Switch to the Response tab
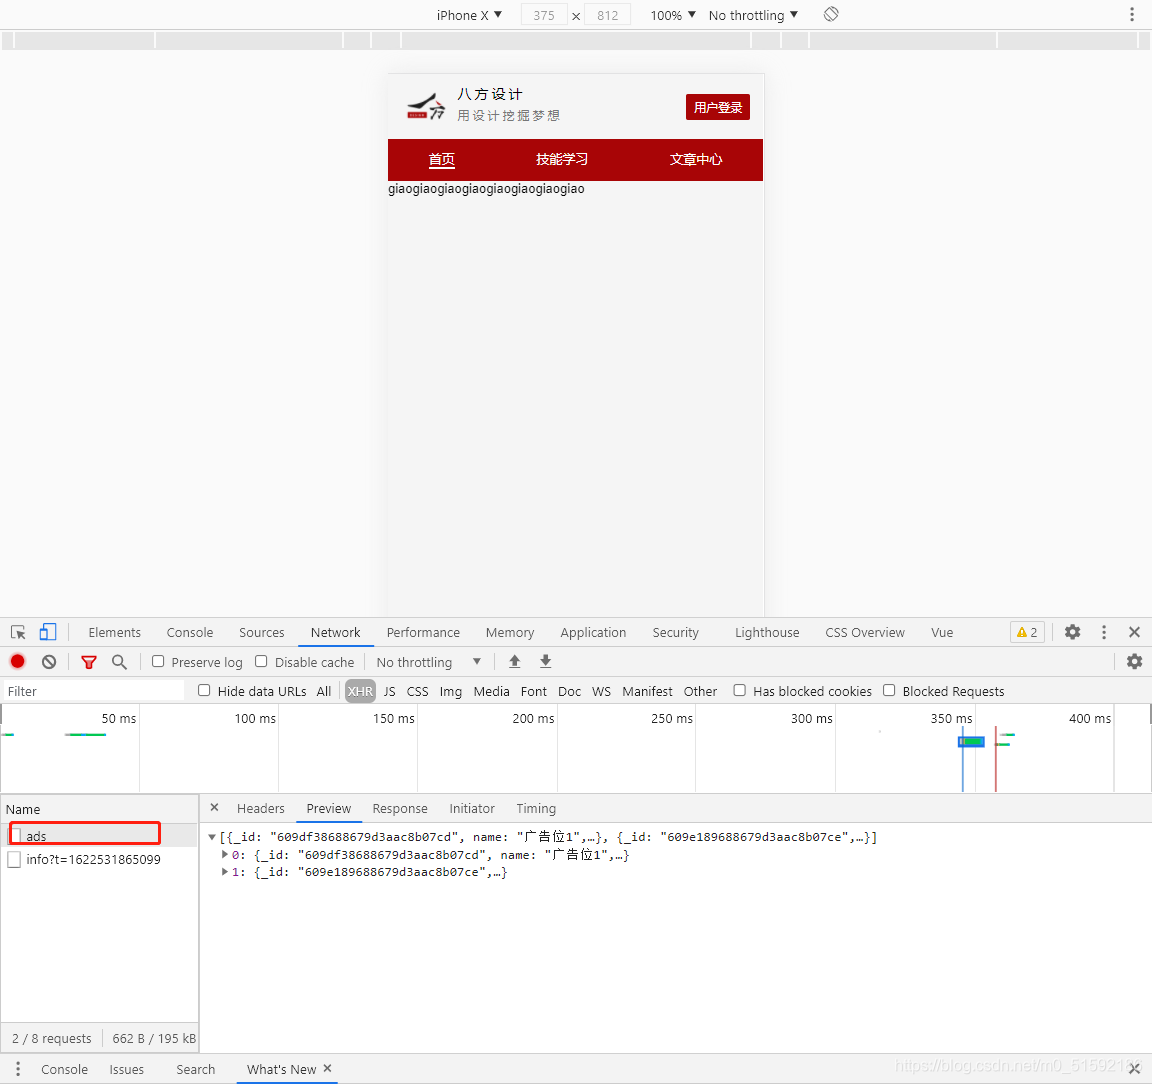Screen dimensions: 1152x1084 (400, 808)
